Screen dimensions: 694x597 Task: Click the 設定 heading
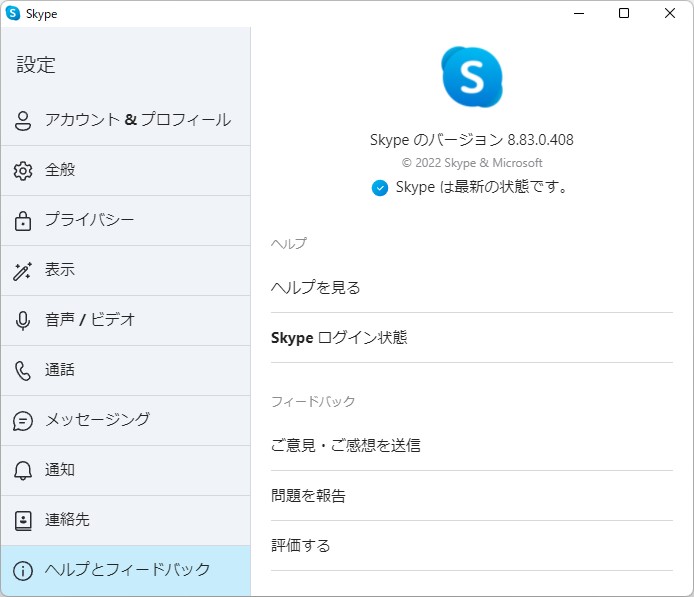point(36,65)
